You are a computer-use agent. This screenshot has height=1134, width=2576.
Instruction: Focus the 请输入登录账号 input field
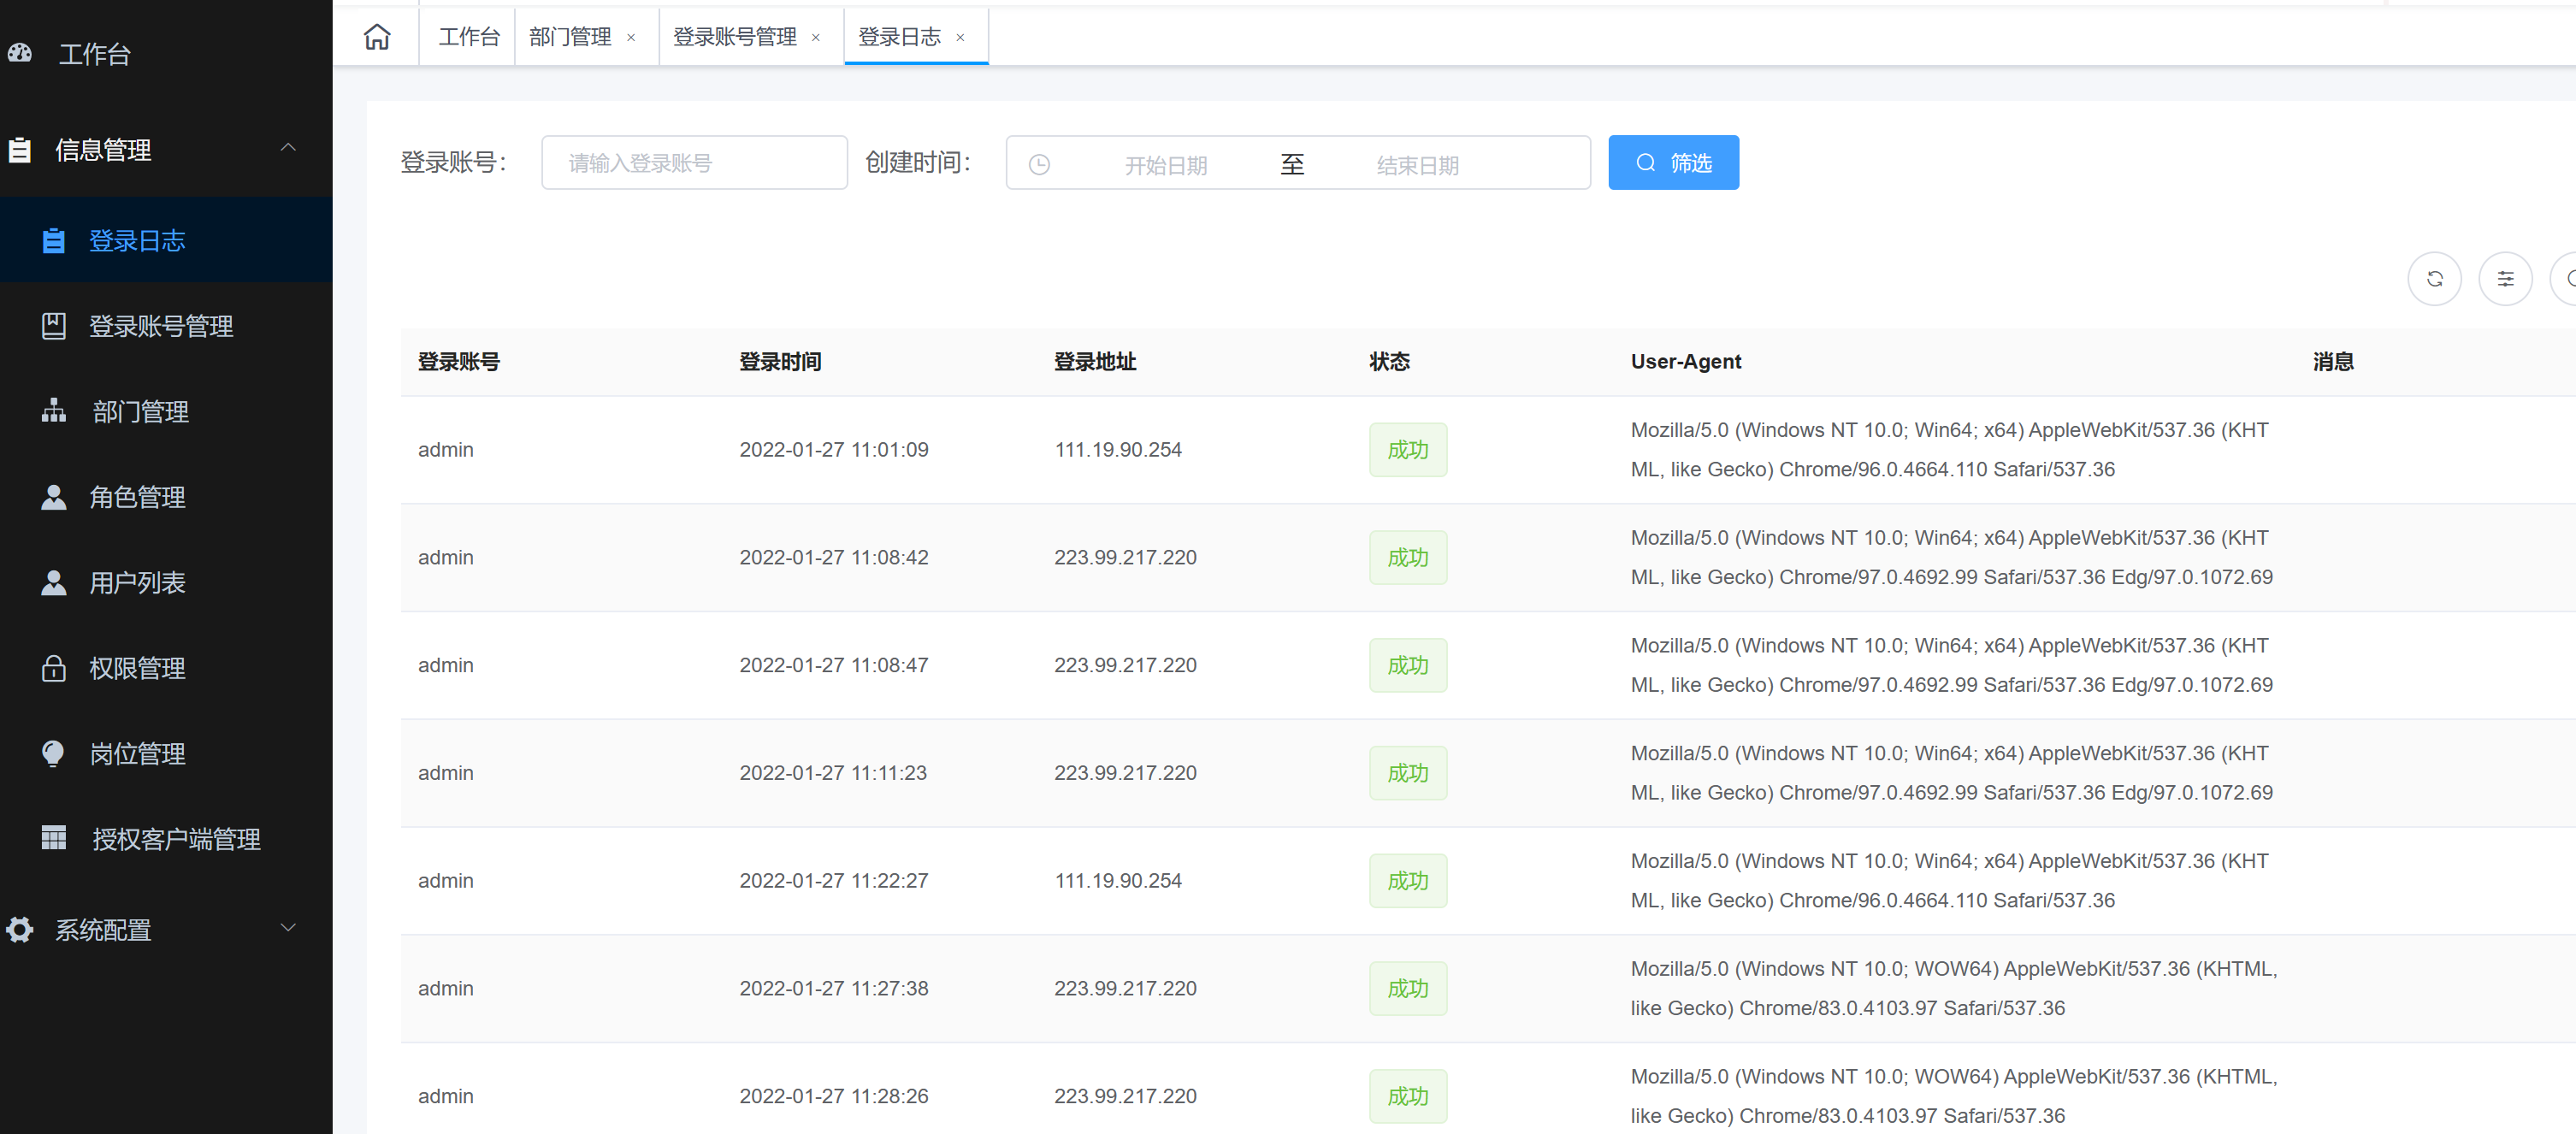pyautogui.click(x=694, y=162)
